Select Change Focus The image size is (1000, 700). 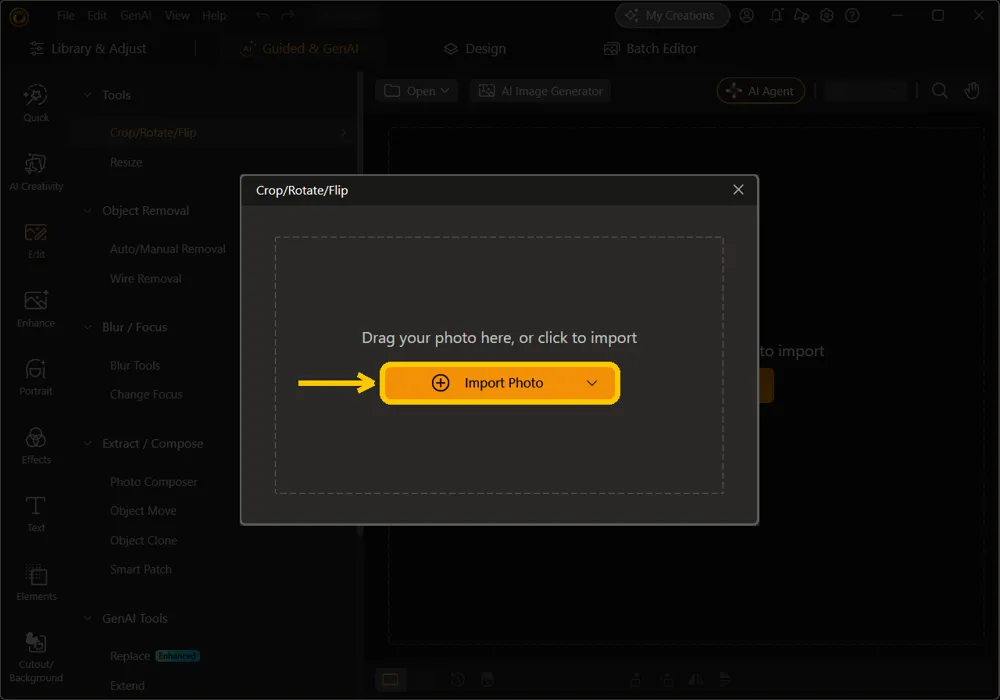pos(146,395)
